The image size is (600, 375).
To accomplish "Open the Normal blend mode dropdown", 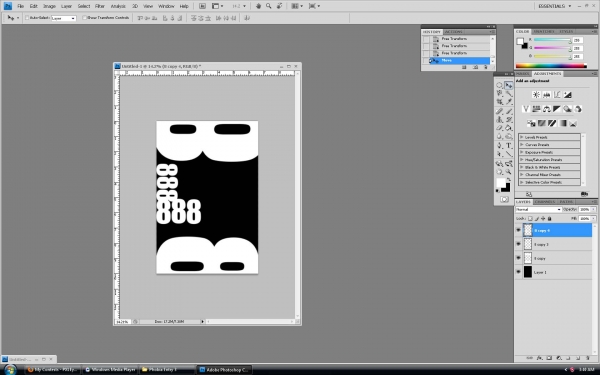I will 538,209.
